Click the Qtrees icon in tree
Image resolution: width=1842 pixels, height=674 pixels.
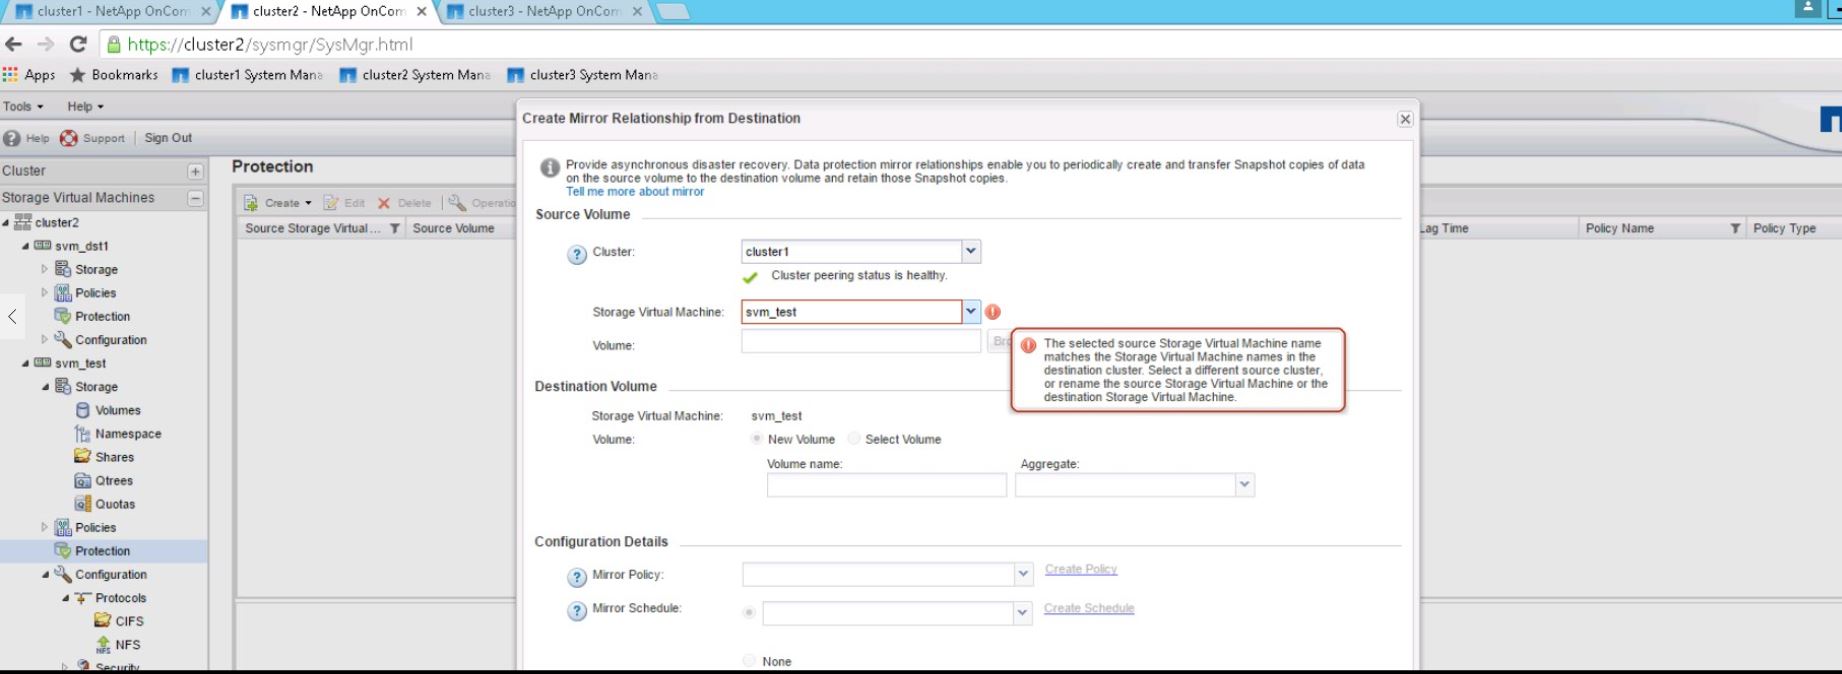point(83,480)
